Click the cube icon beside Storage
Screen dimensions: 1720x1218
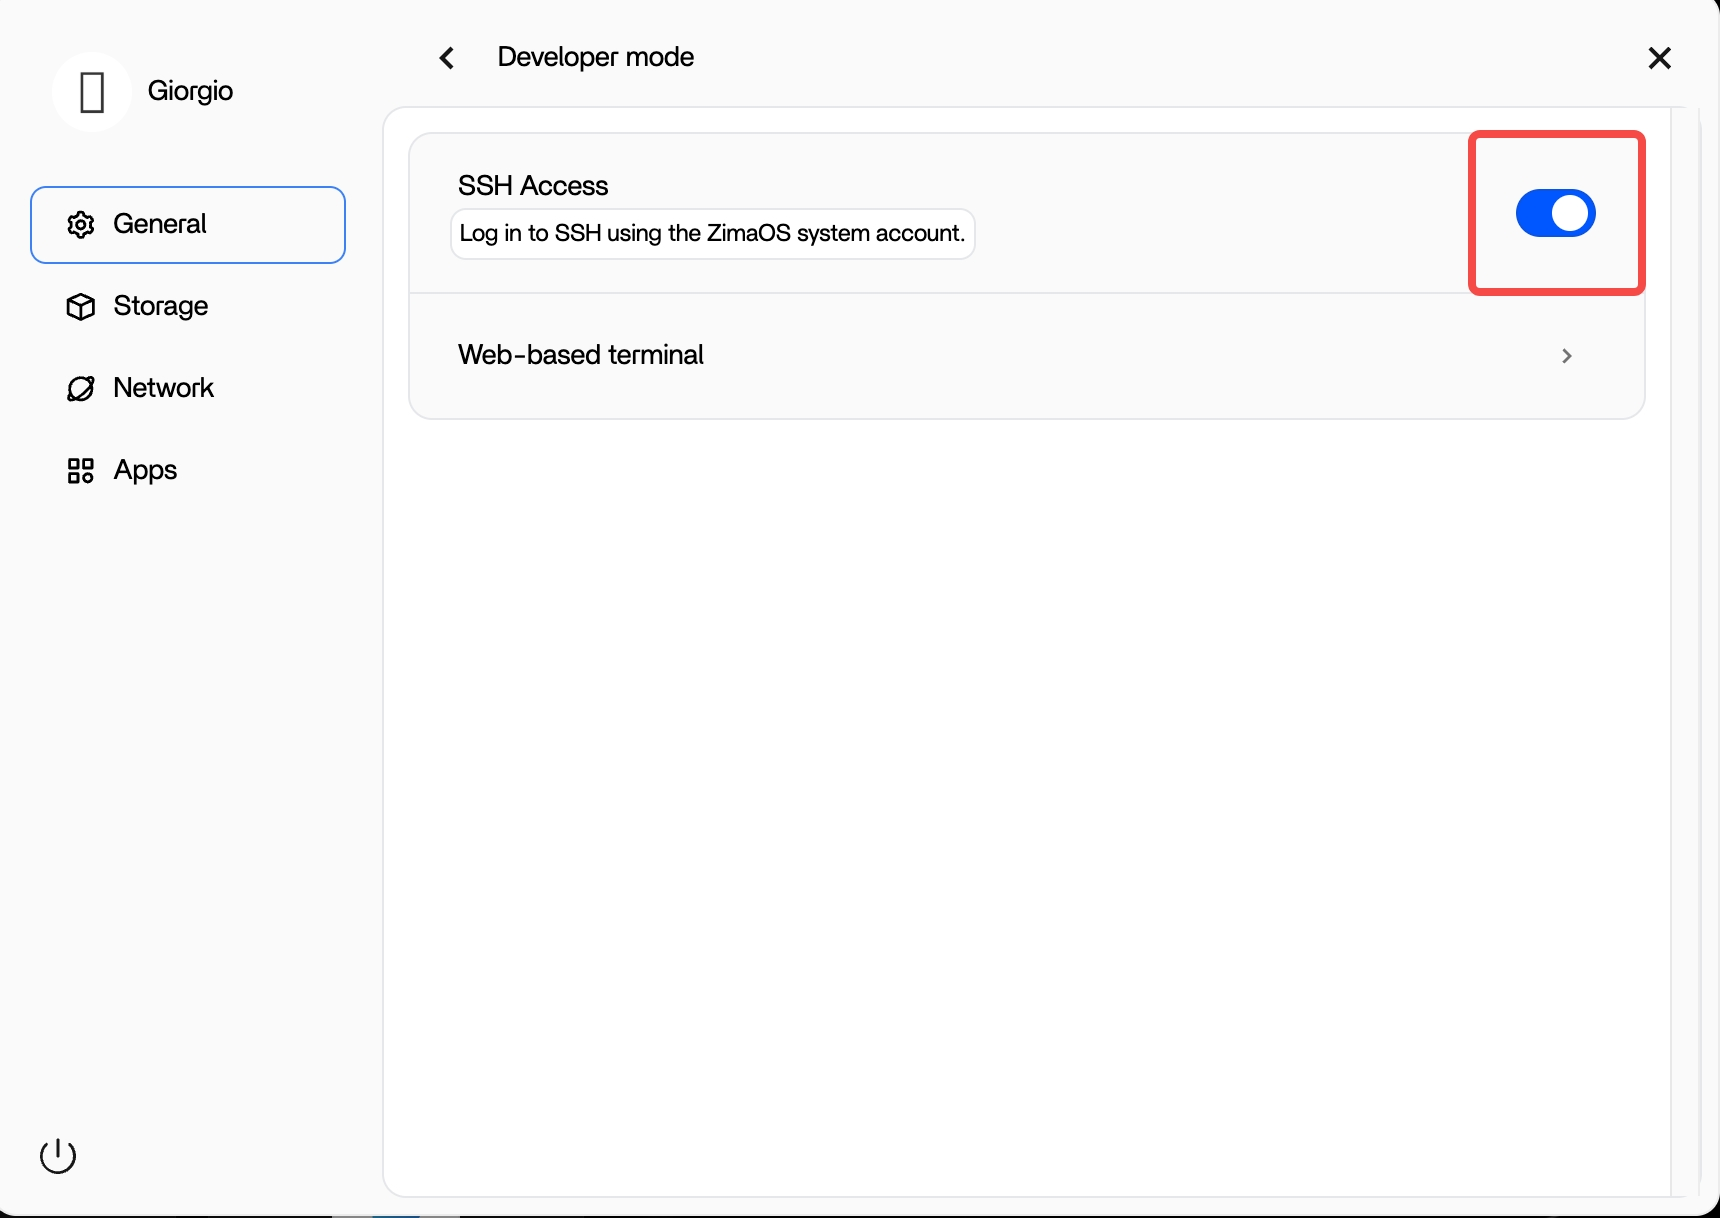[81, 307]
